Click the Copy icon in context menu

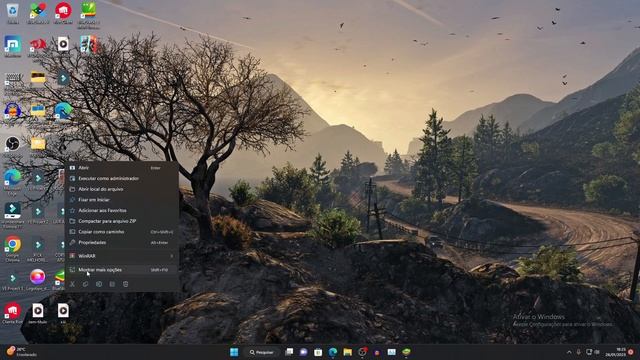85,284
